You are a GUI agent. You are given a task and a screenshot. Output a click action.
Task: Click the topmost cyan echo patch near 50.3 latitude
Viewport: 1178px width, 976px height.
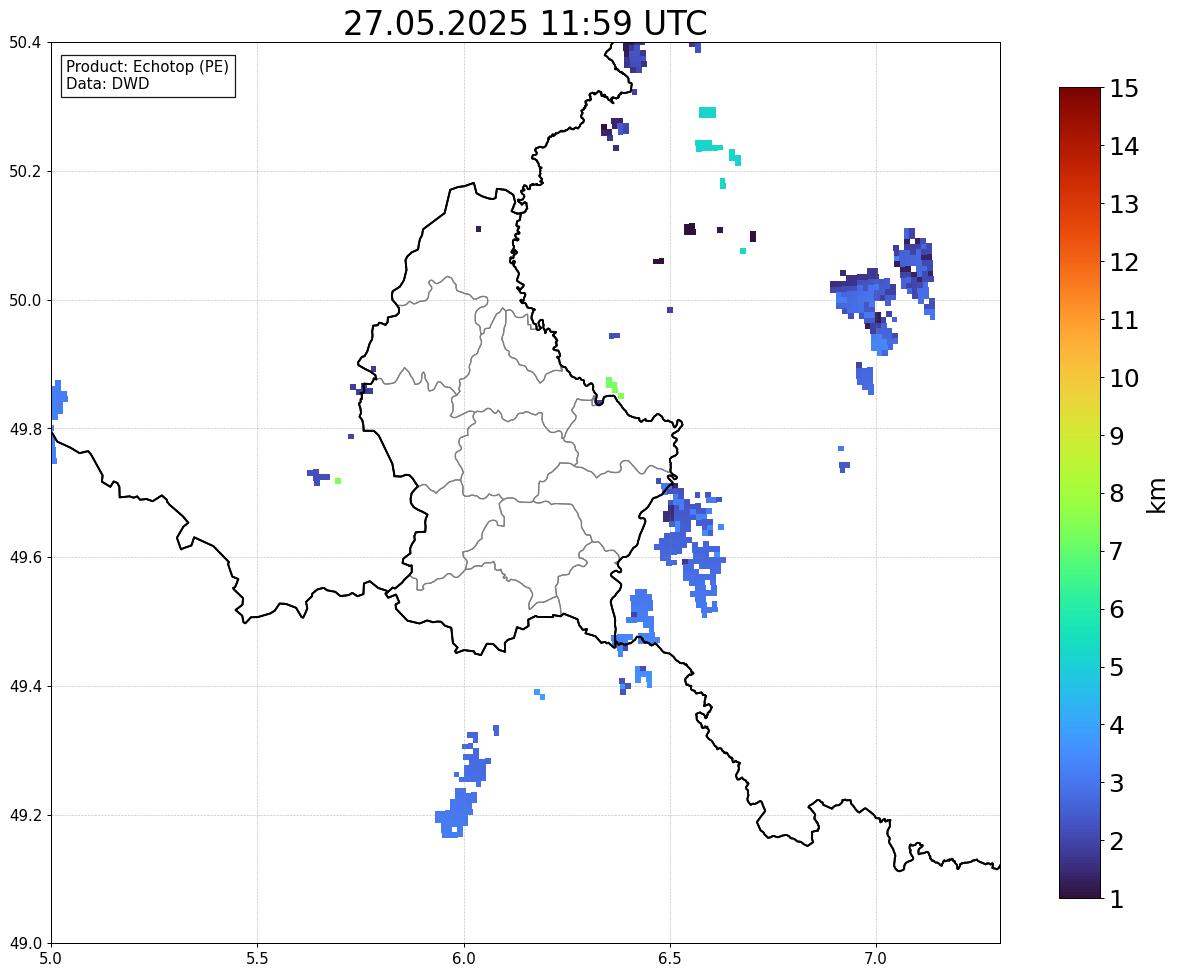pyautogui.click(x=707, y=112)
